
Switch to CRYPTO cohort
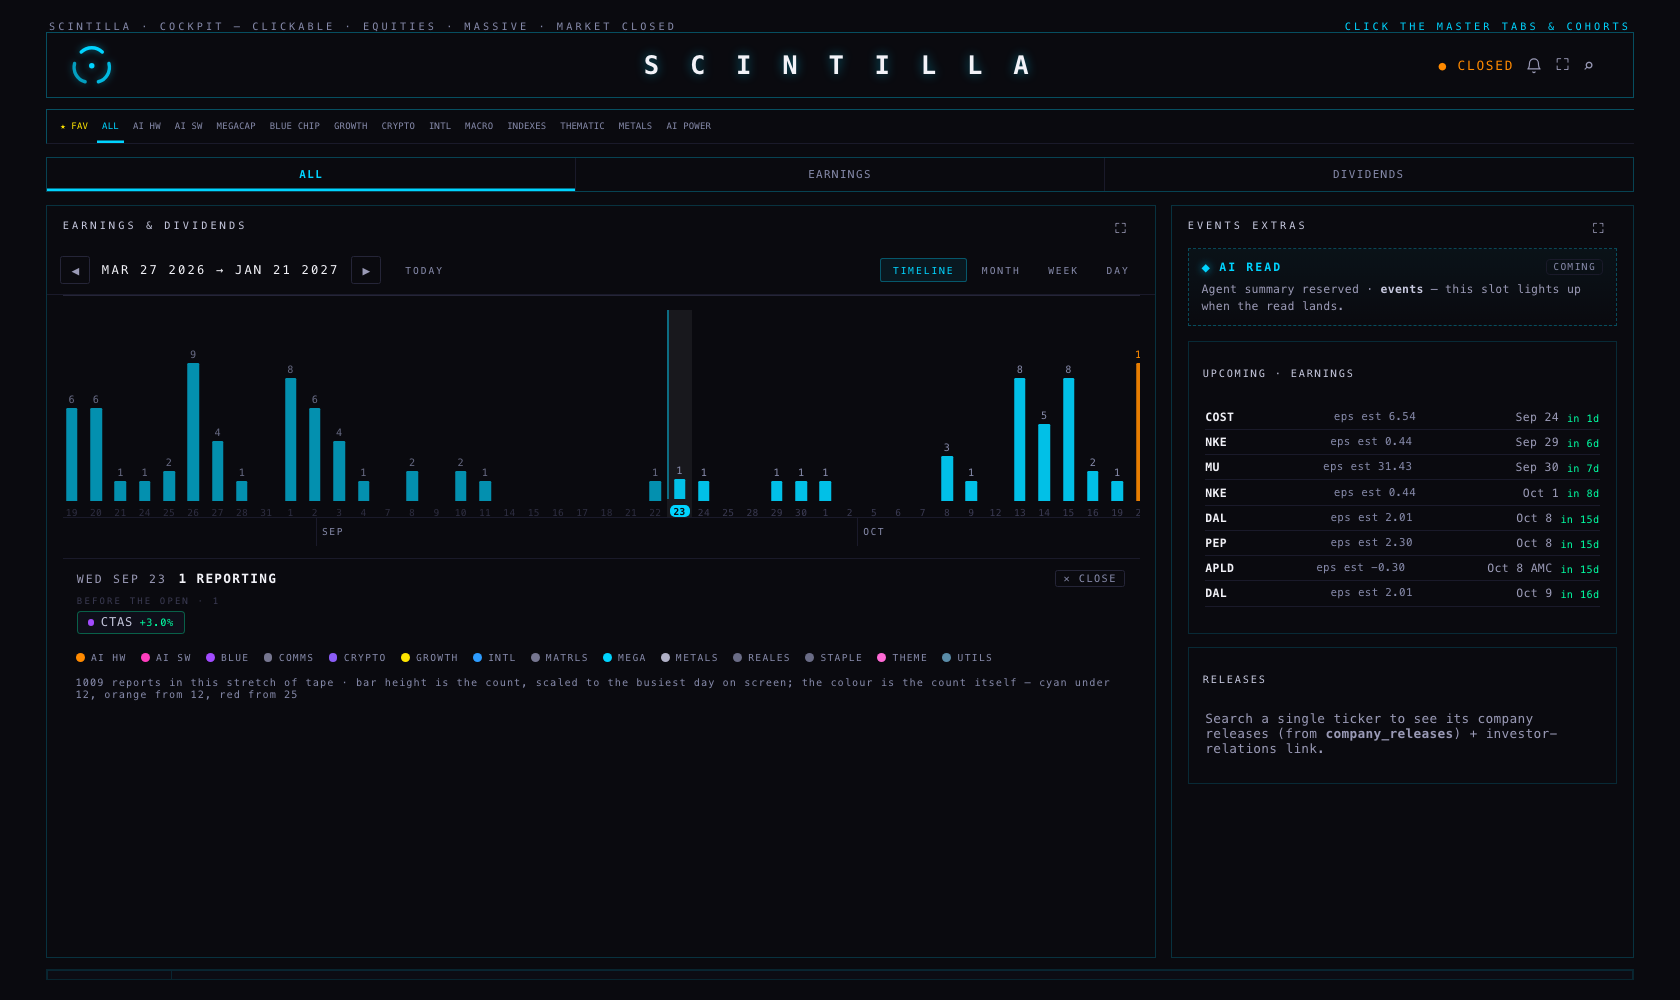point(398,126)
